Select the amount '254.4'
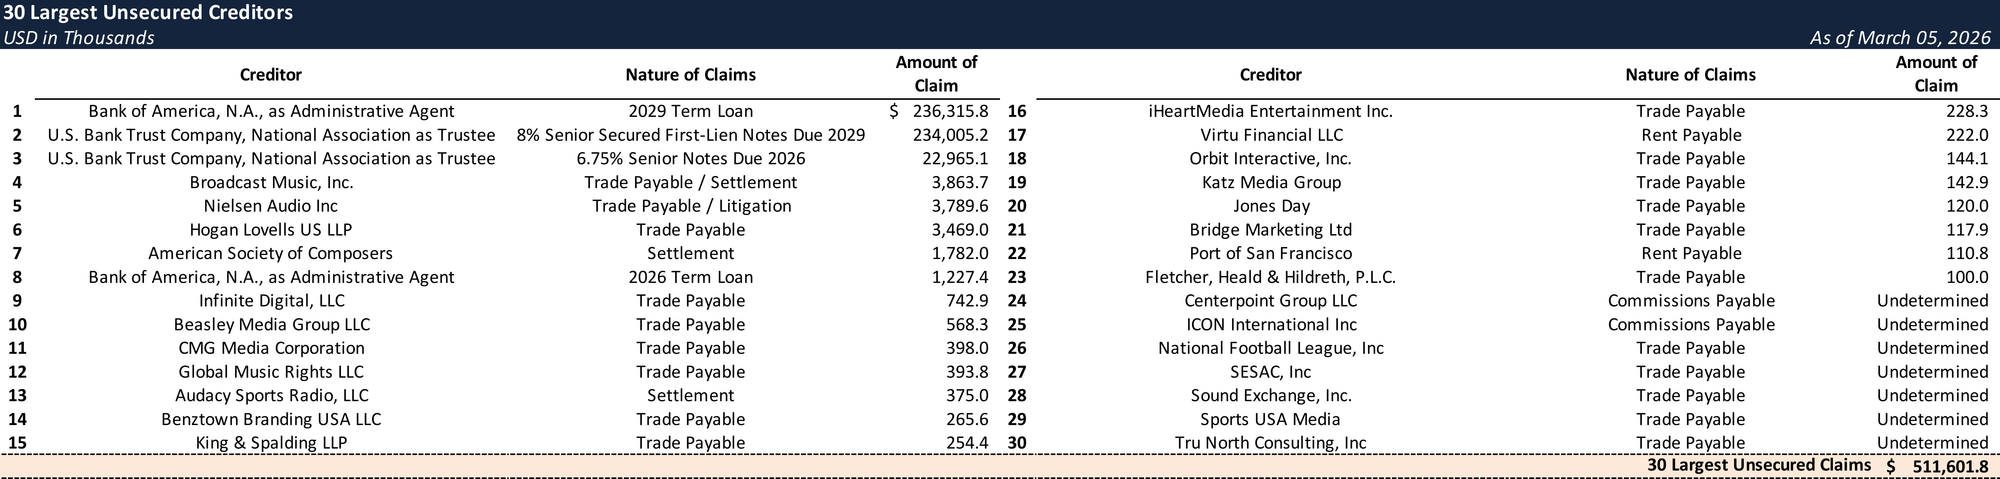2000x479 pixels. [x=967, y=443]
